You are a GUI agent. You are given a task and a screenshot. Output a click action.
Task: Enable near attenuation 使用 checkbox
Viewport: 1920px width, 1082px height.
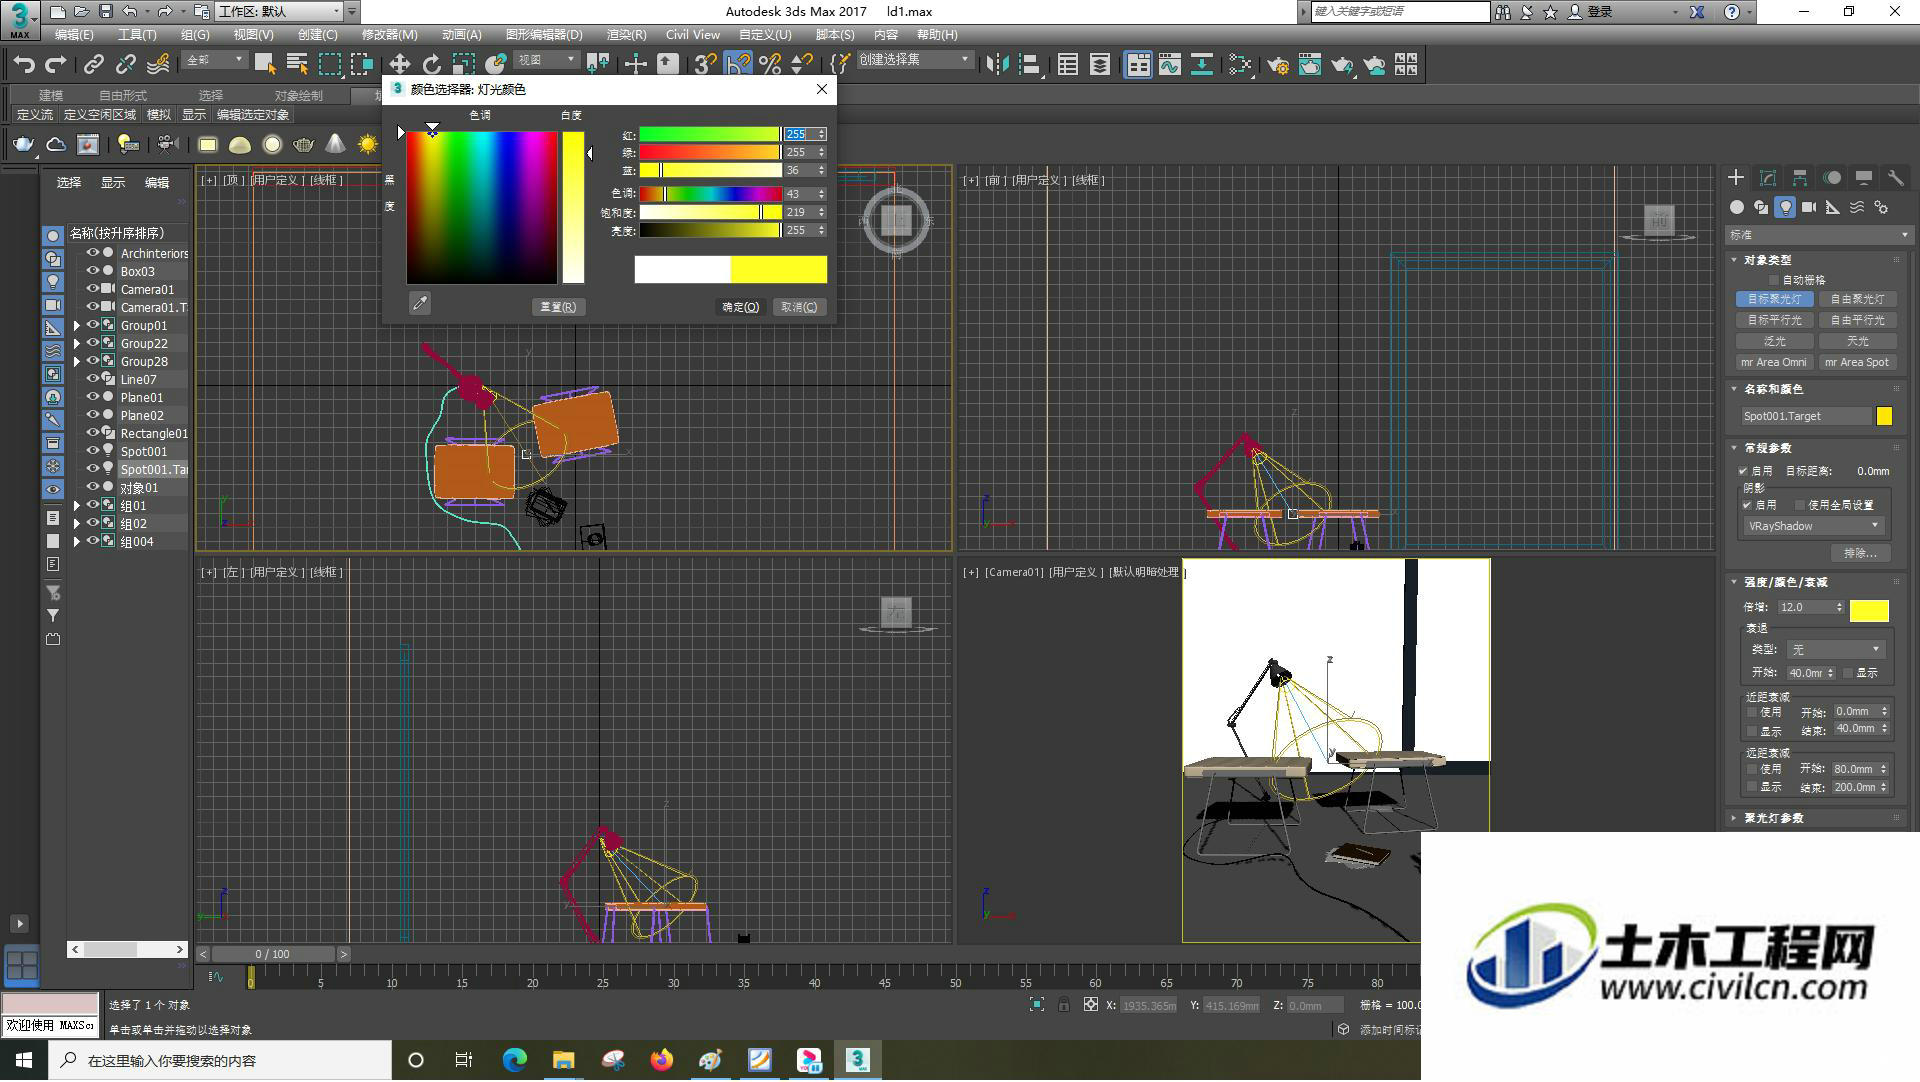tap(1752, 713)
